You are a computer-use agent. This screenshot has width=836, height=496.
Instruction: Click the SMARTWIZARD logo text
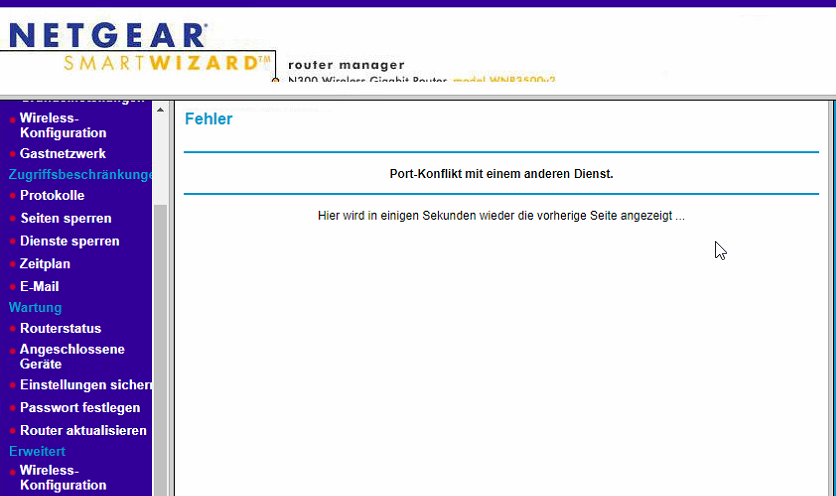(167, 63)
